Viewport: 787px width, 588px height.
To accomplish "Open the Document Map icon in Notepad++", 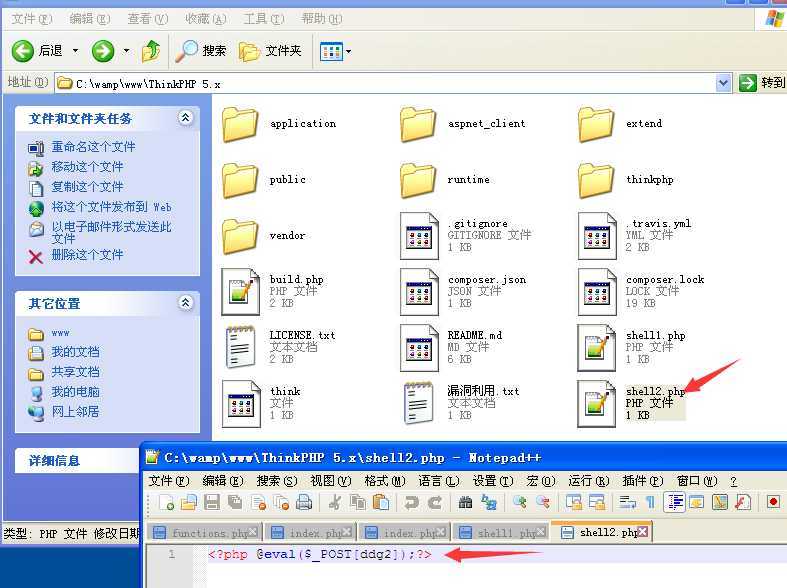I will [720, 502].
